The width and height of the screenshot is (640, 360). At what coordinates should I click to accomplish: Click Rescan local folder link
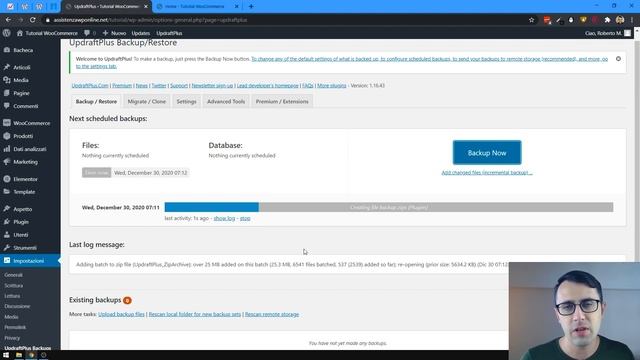[x=195, y=314]
